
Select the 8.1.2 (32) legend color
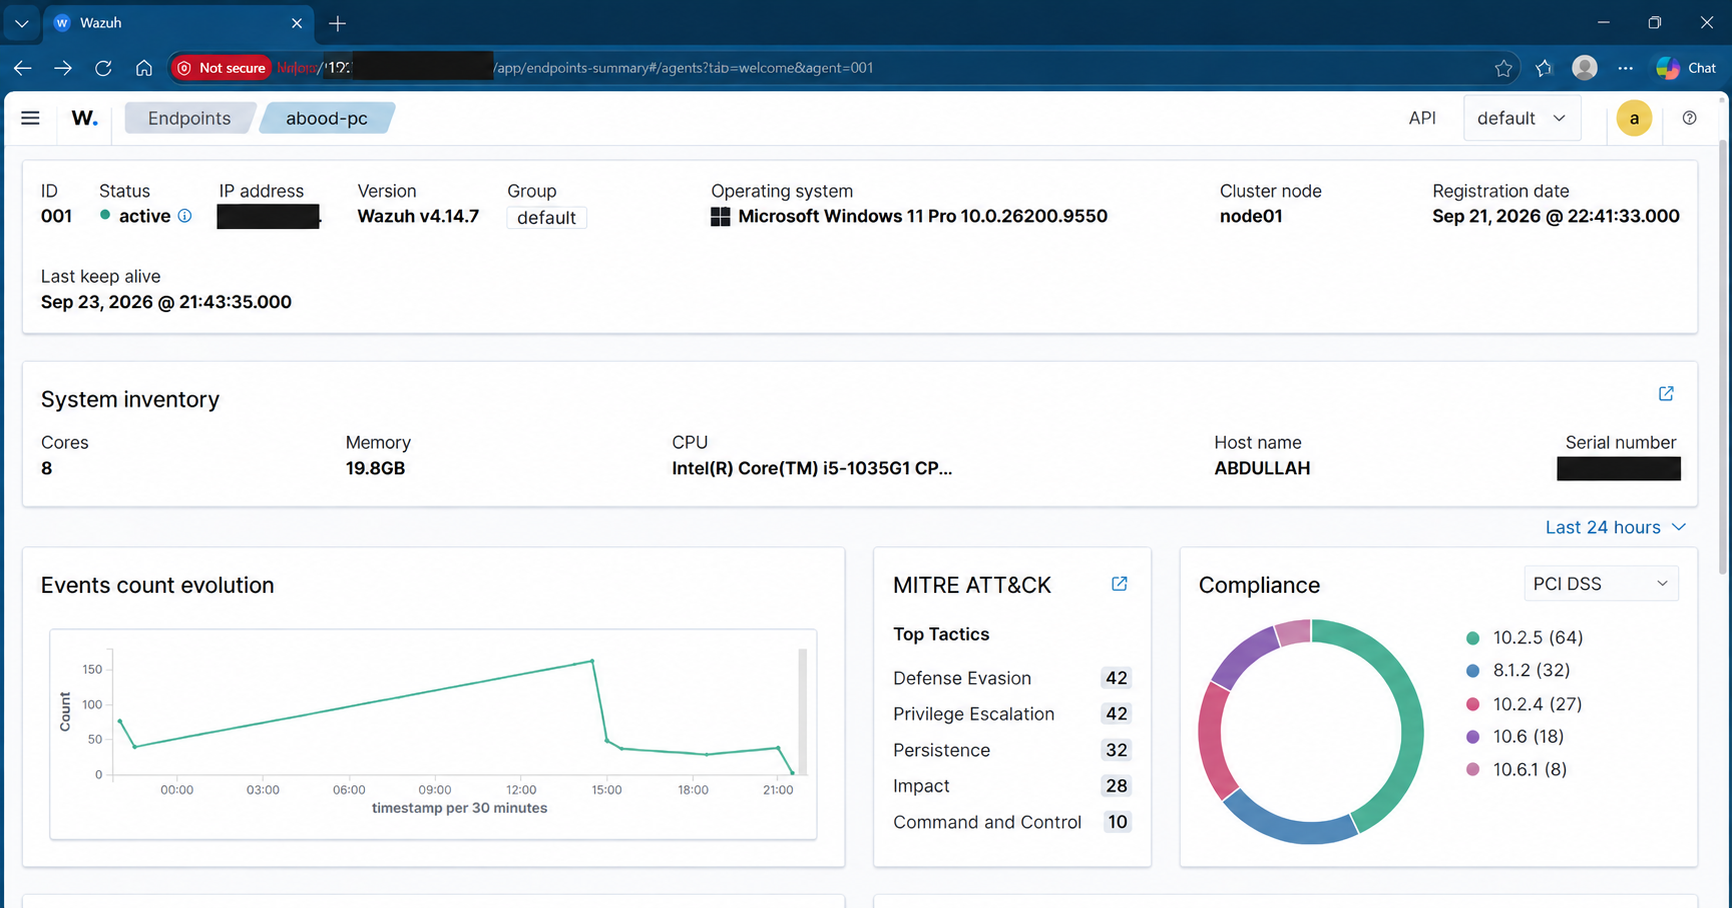point(1472,671)
